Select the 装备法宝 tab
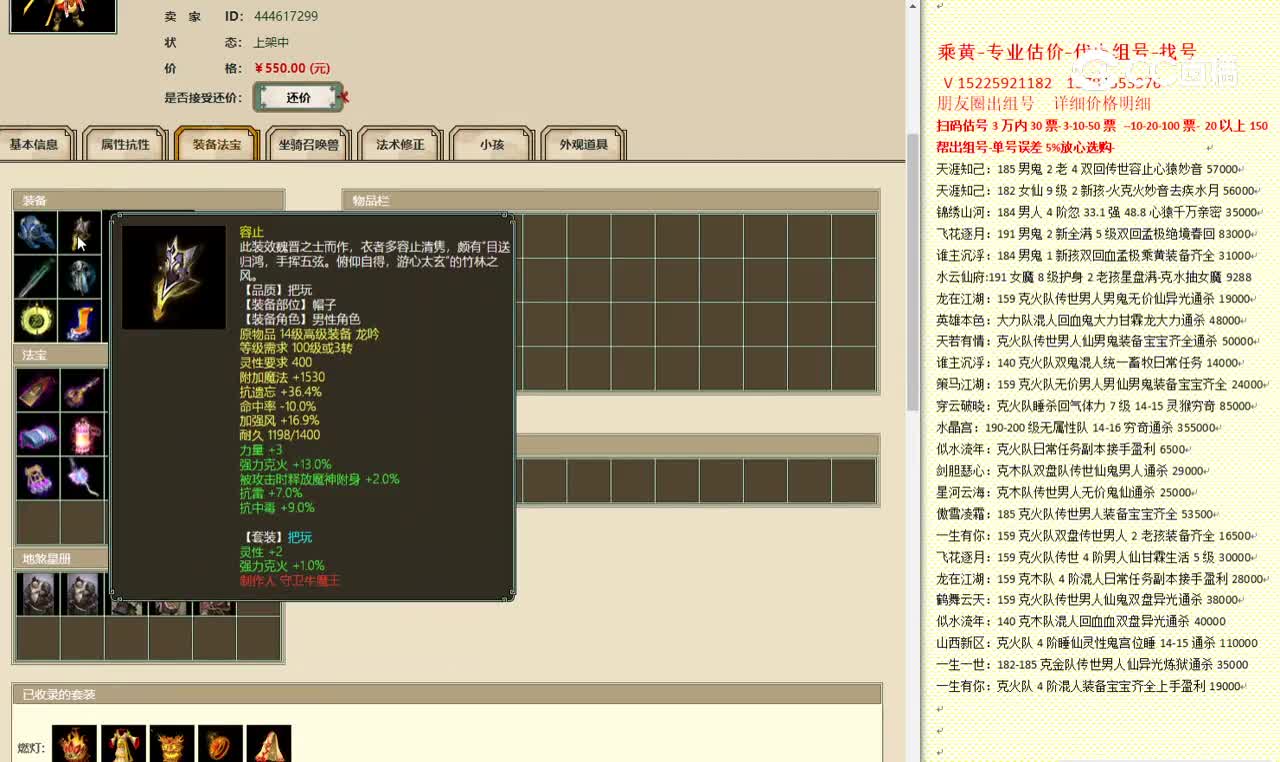 coord(216,144)
